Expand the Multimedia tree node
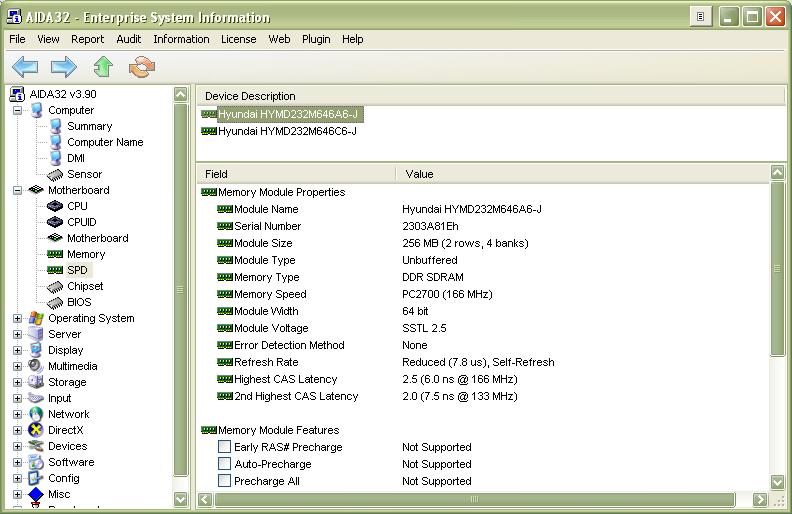 point(17,366)
